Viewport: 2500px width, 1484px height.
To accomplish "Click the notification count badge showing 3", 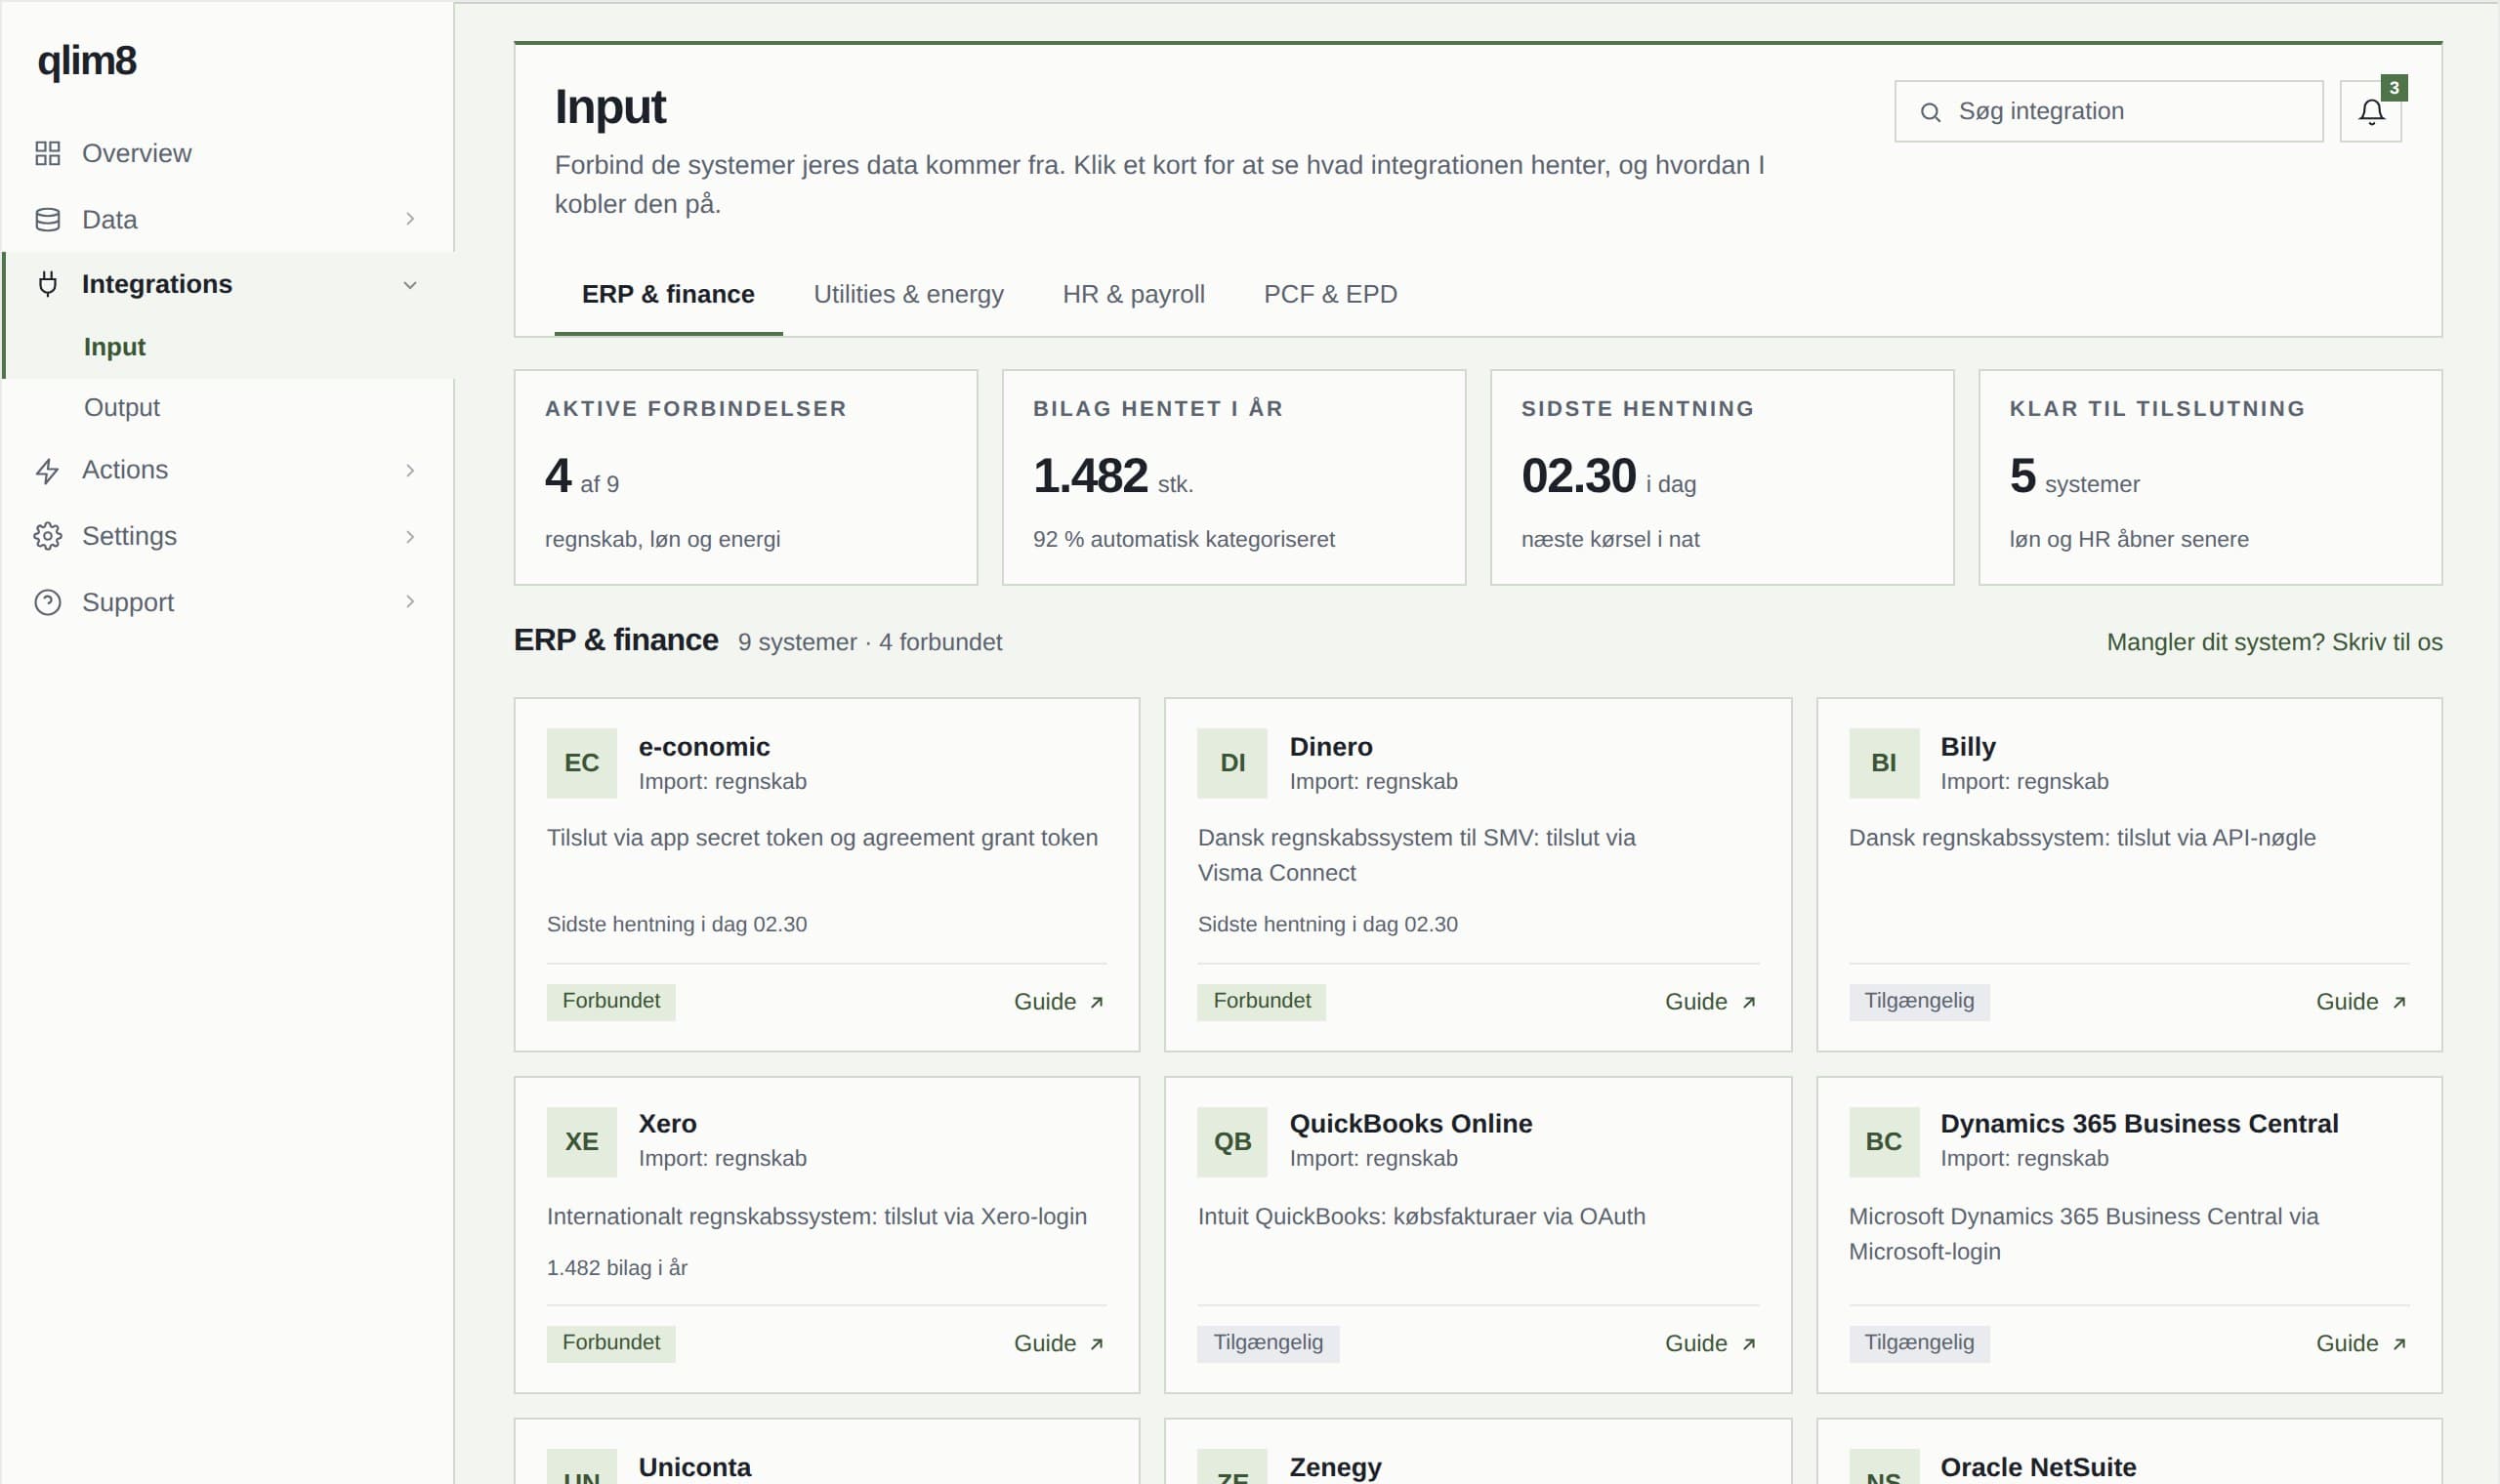I will click(x=2393, y=88).
